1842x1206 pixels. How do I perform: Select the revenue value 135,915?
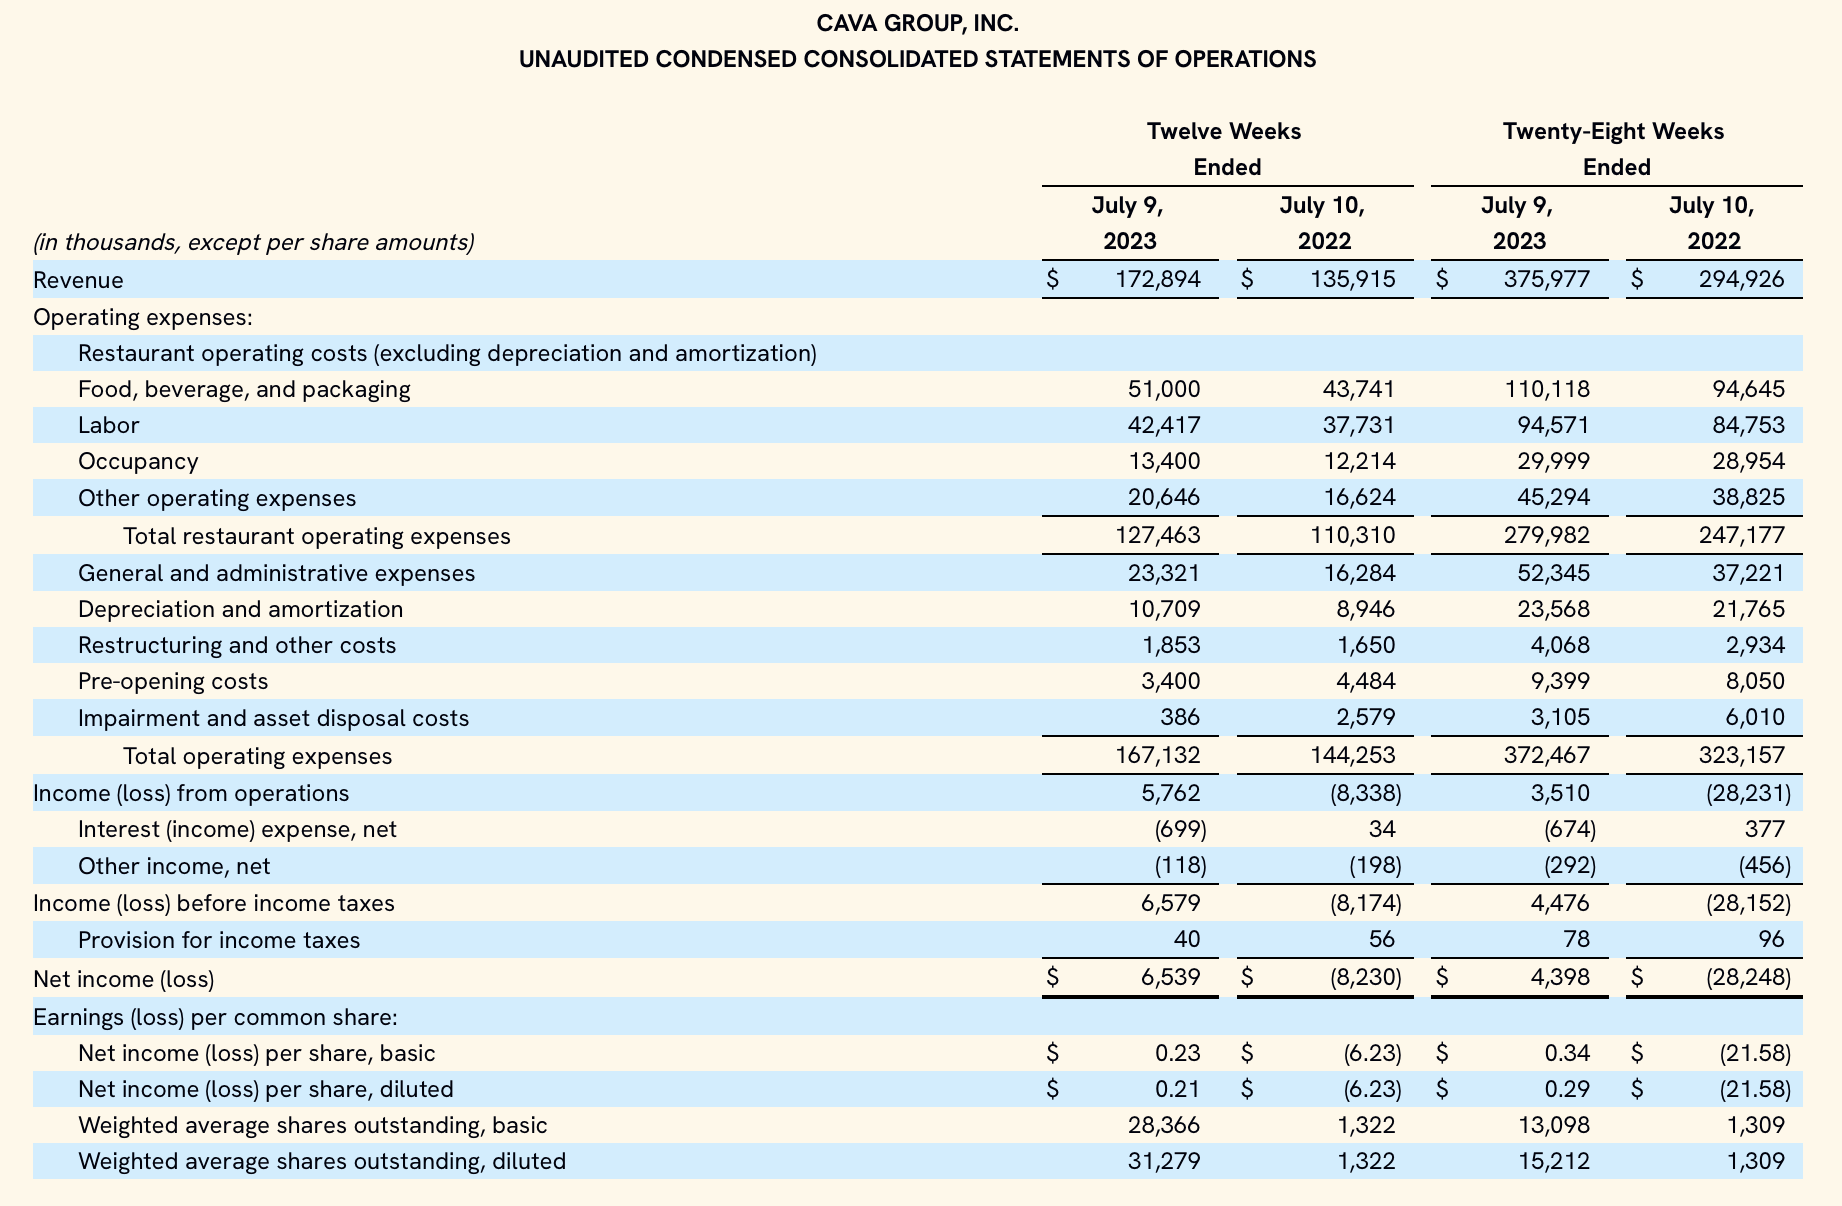click(1352, 279)
